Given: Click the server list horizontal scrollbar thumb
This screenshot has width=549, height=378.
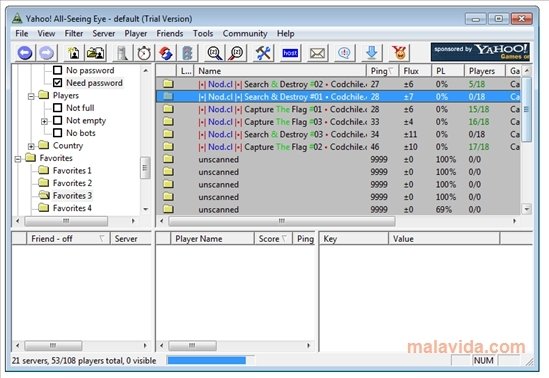Looking at the screenshot, I should tap(282, 221).
